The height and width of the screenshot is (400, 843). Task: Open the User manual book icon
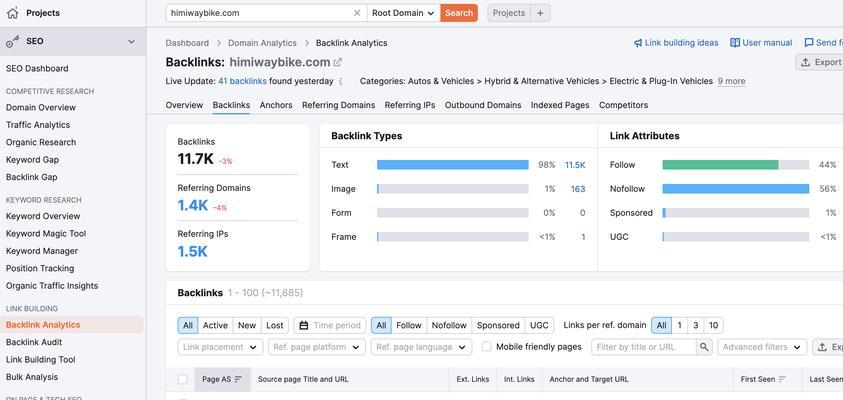coord(735,43)
